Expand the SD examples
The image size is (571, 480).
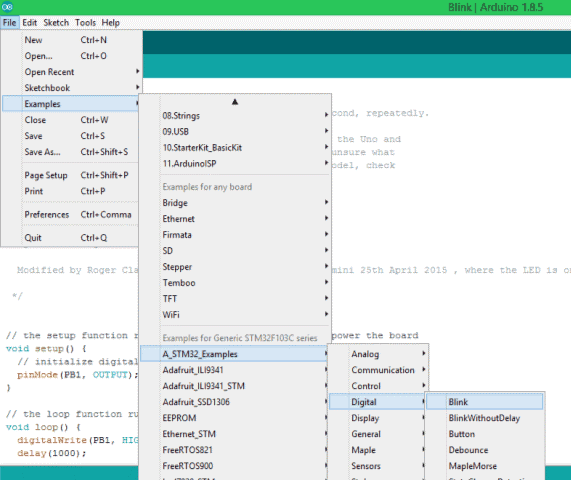(235, 251)
